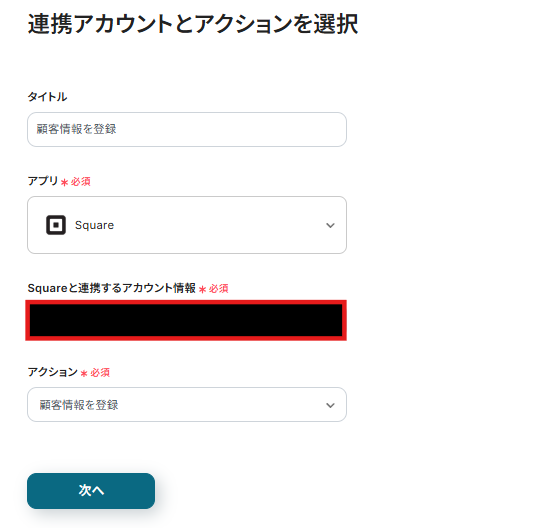Click the タイトル field label
The height and width of the screenshot is (528, 556).
(47, 97)
